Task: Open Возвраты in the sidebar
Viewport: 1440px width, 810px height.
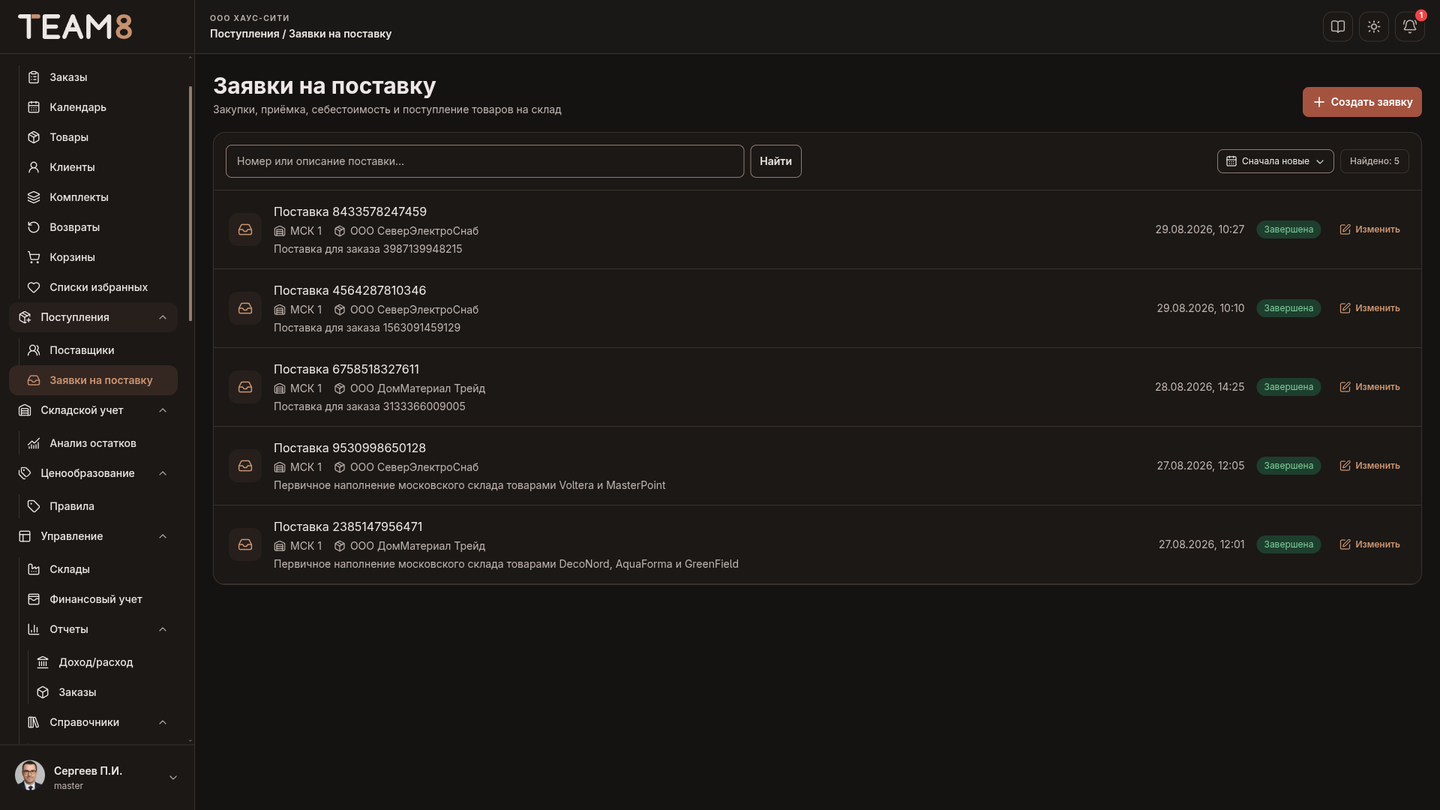Action: (x=93, y=227)
